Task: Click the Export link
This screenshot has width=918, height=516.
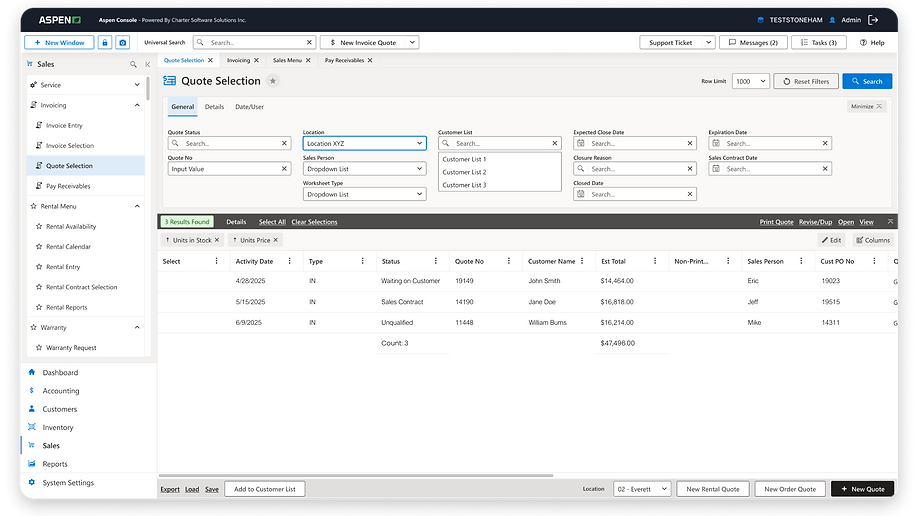Action: pyautogui.click(x=170, y=490)
